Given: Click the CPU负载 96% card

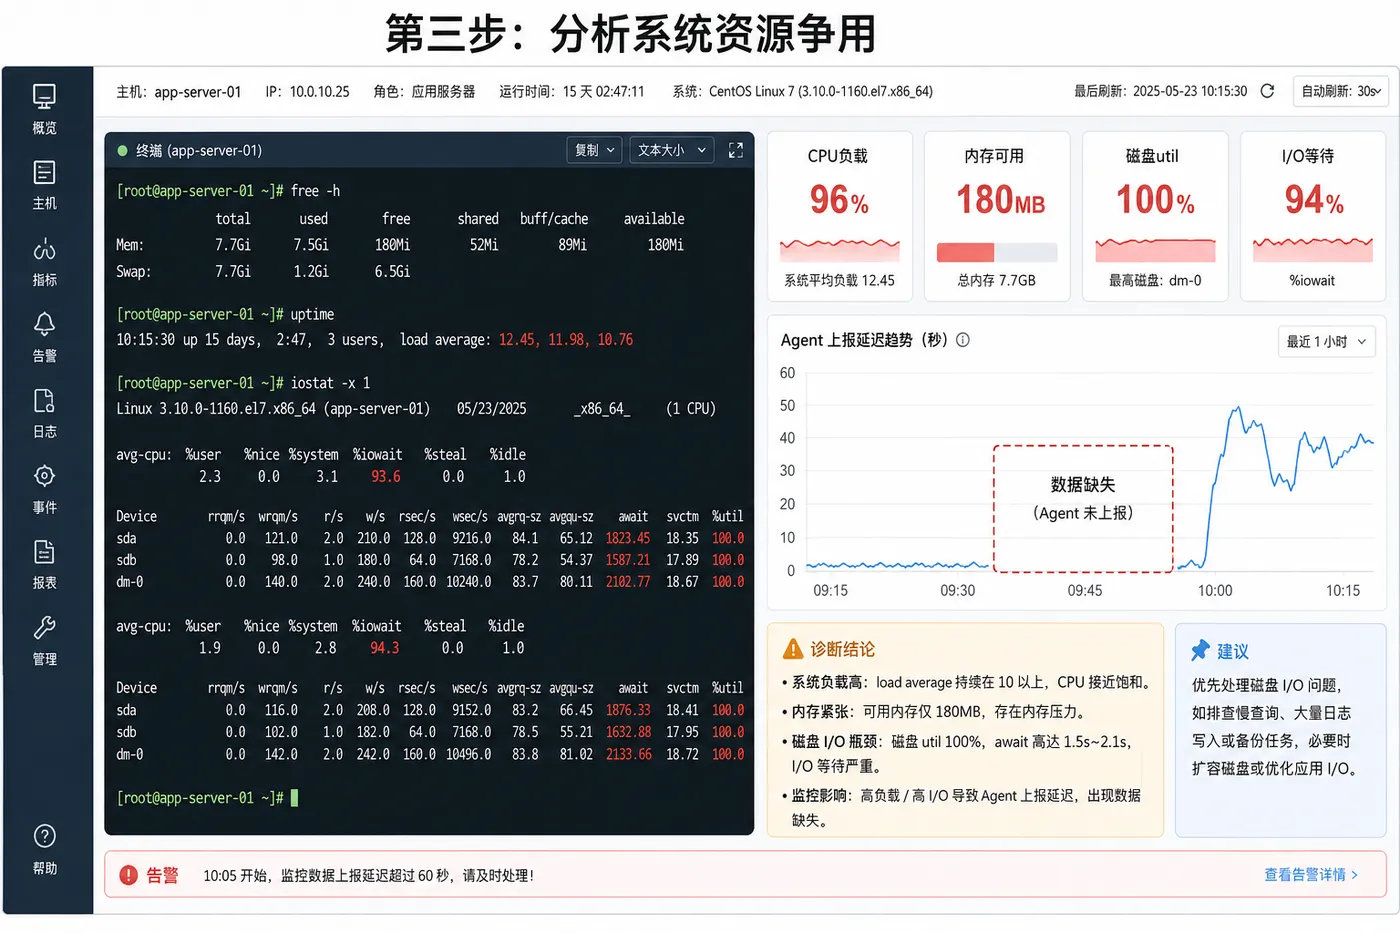Looking at the screenshot, I should pos(839,216).
